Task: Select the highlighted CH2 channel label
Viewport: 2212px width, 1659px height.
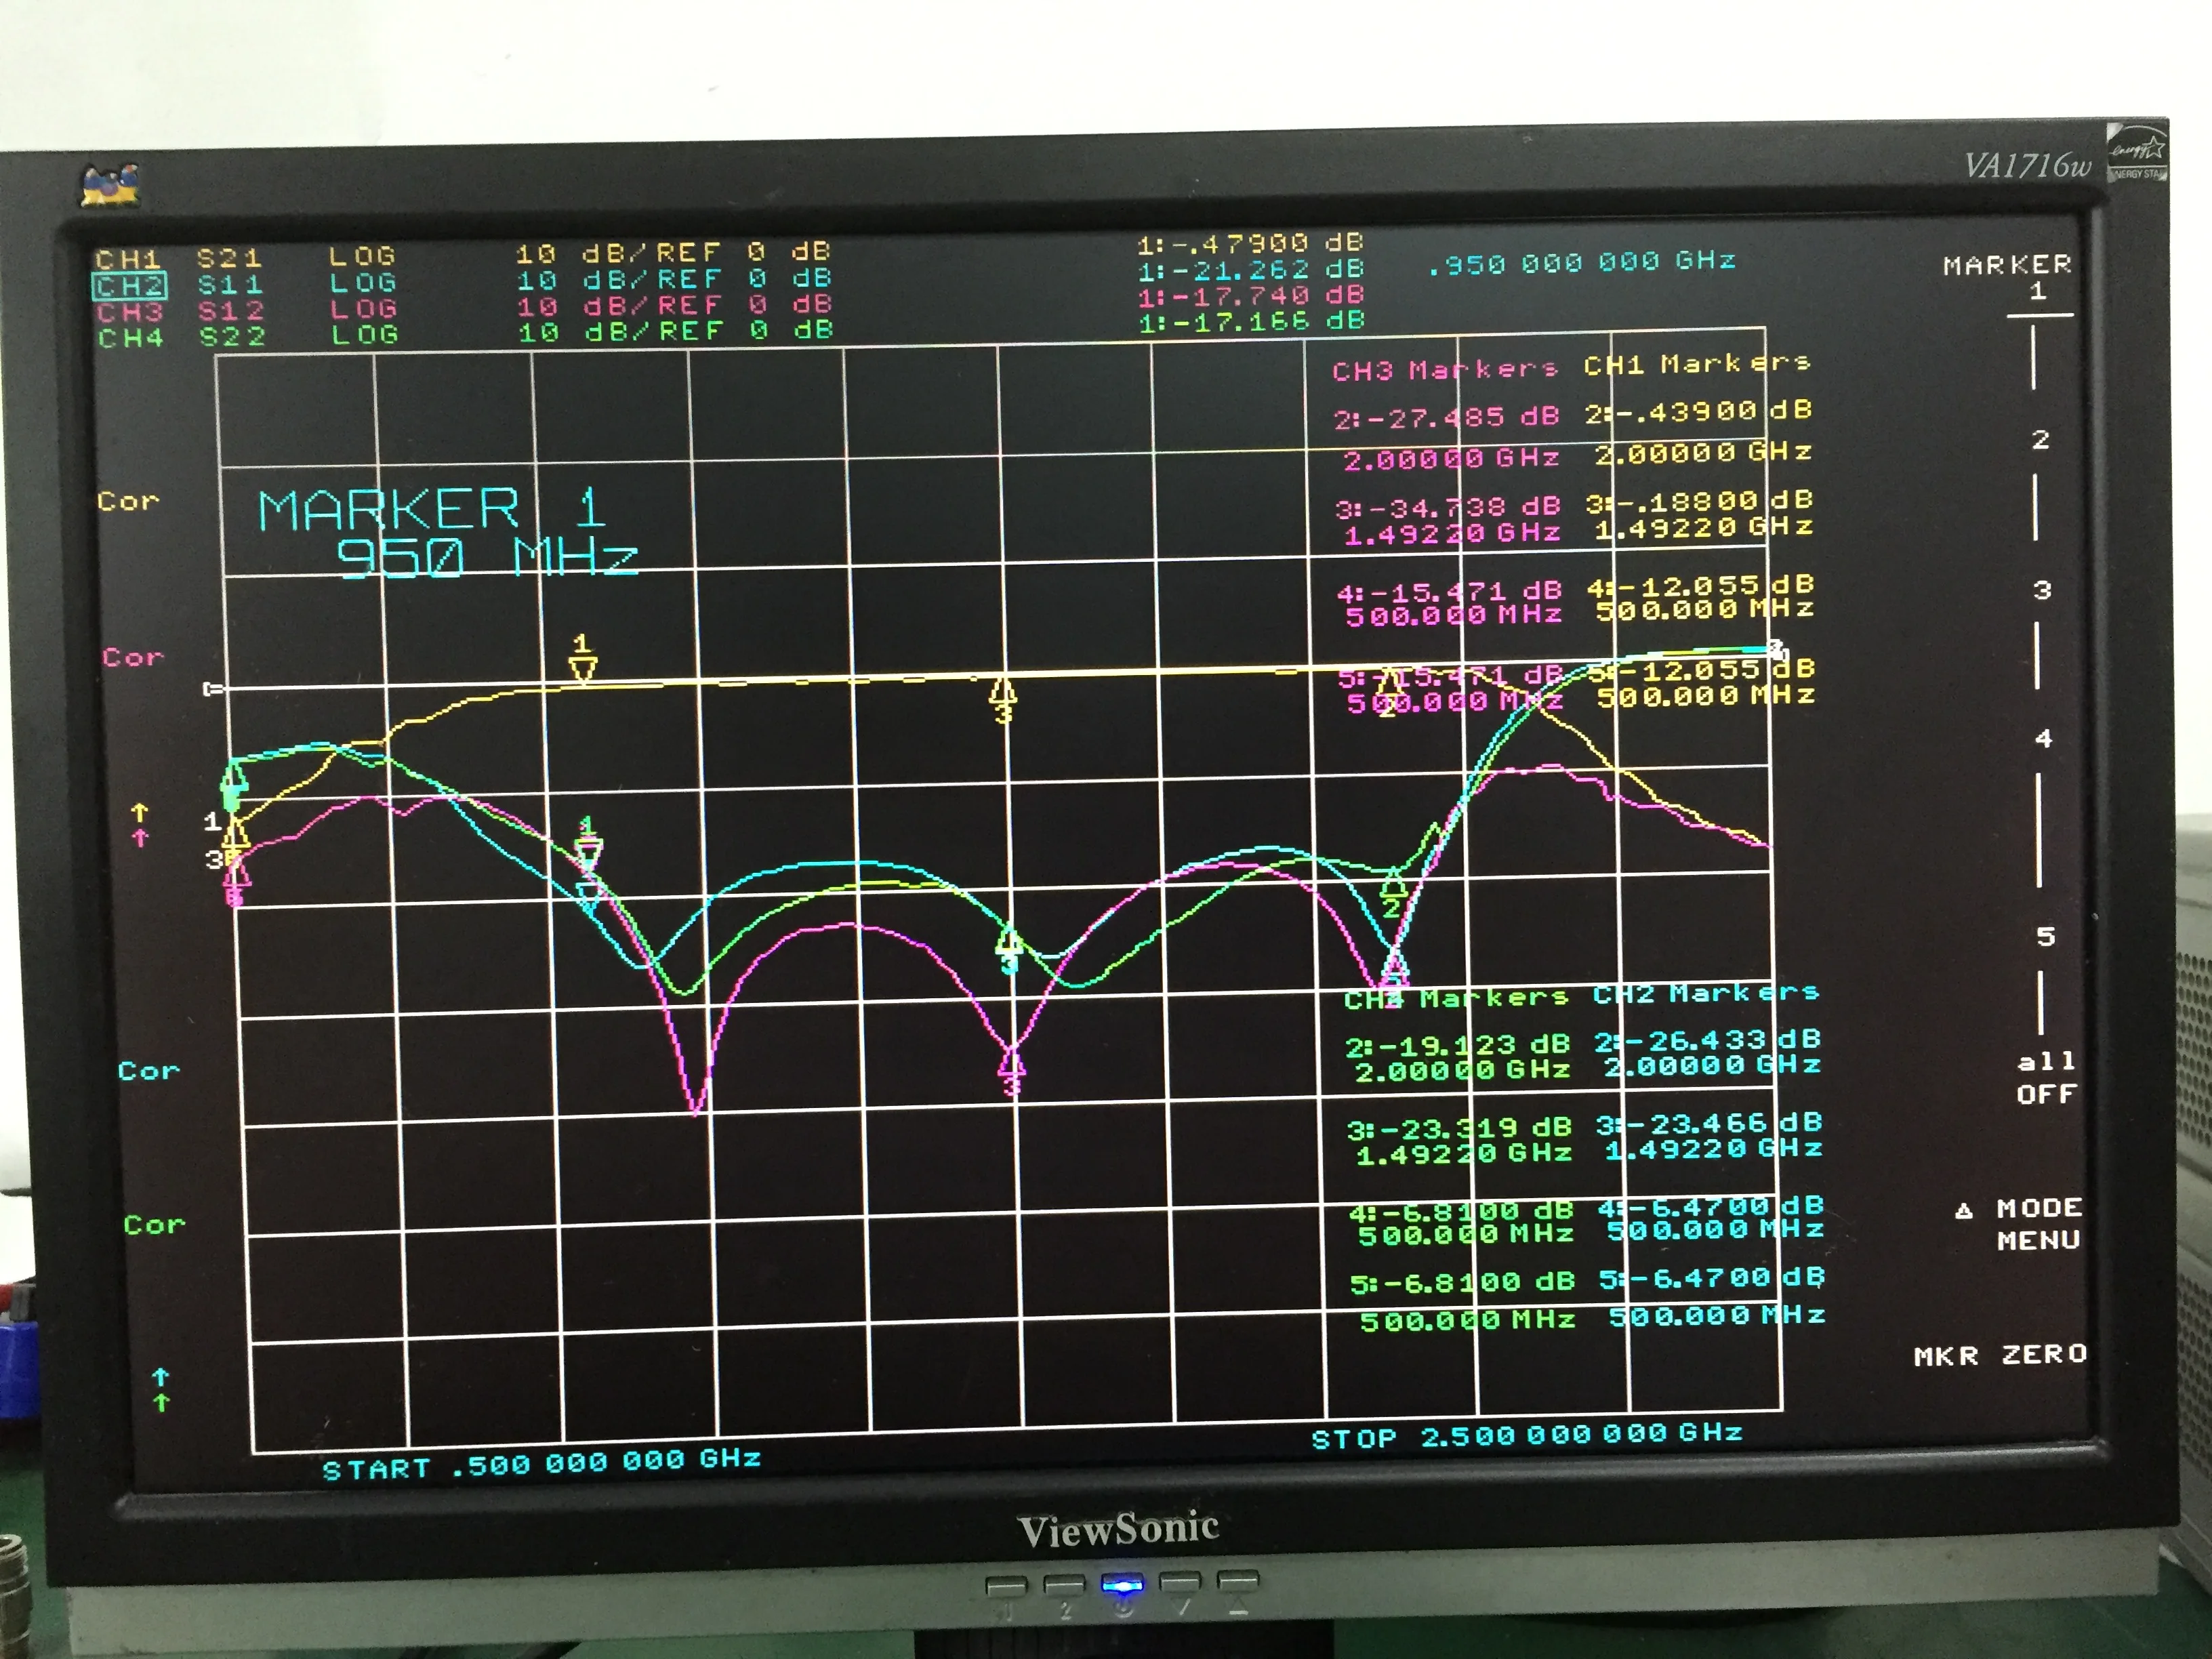Action: pos(130,286)
